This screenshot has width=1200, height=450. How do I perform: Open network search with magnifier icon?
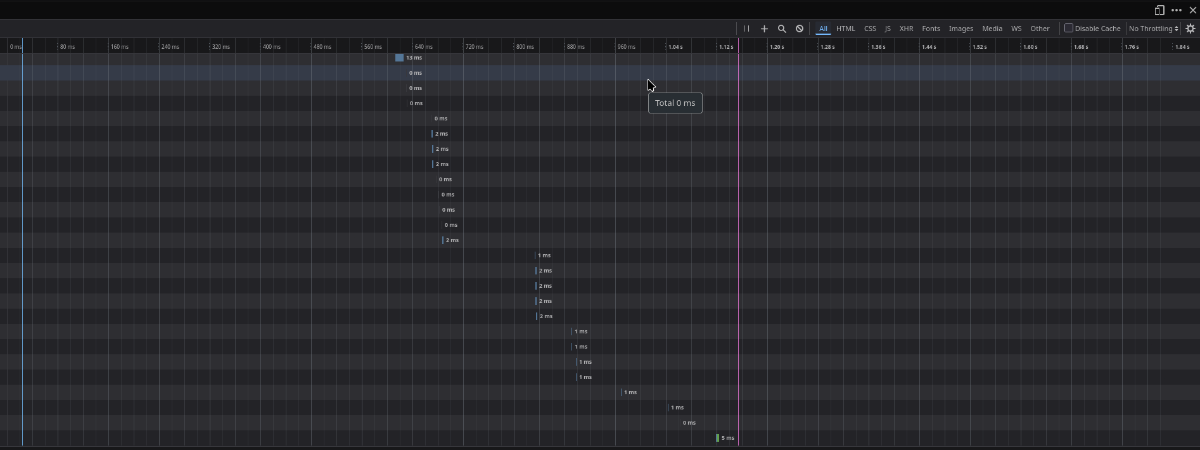pyautogui.click(x=782, y=29)
